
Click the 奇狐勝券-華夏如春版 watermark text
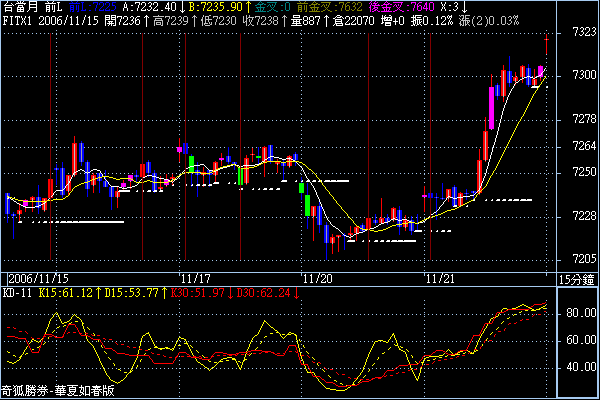point(57,392)
